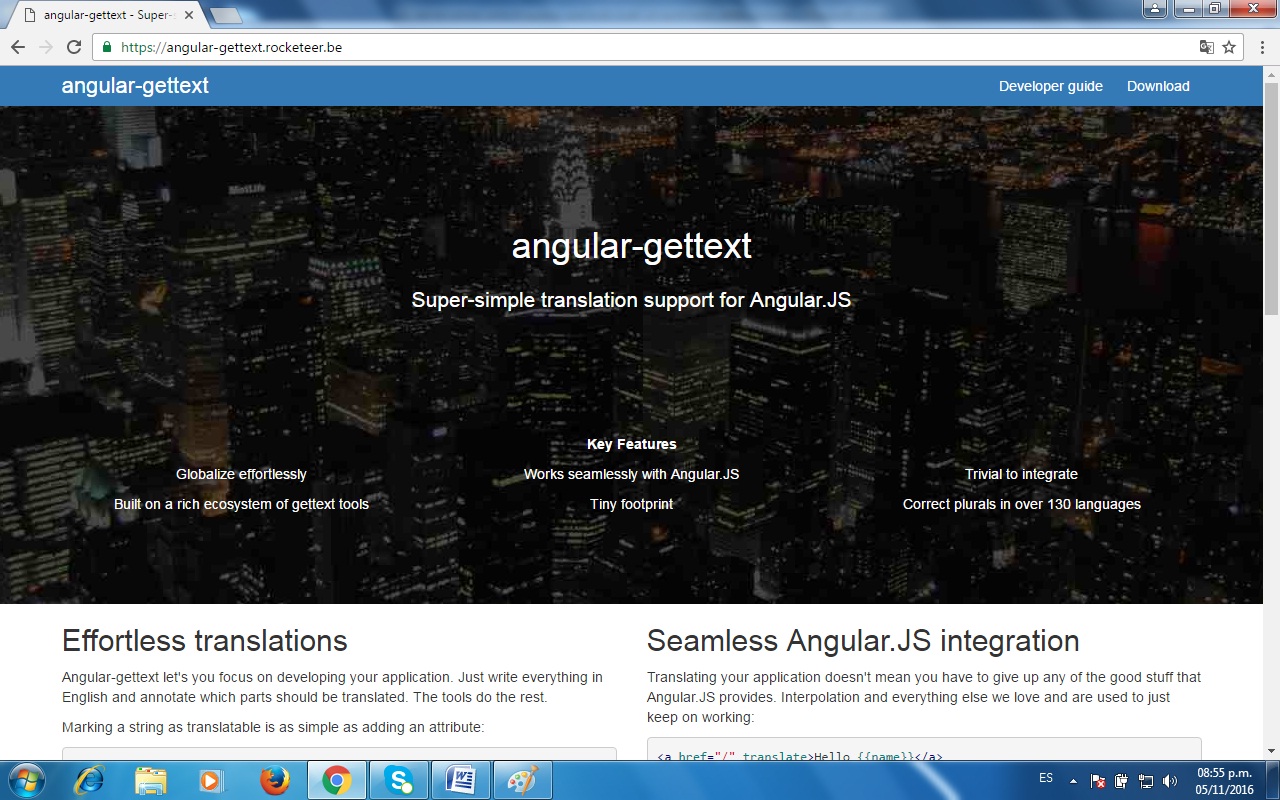
Task: Expand the hidden tray icons arrow
Action: tap(1073, 779)
